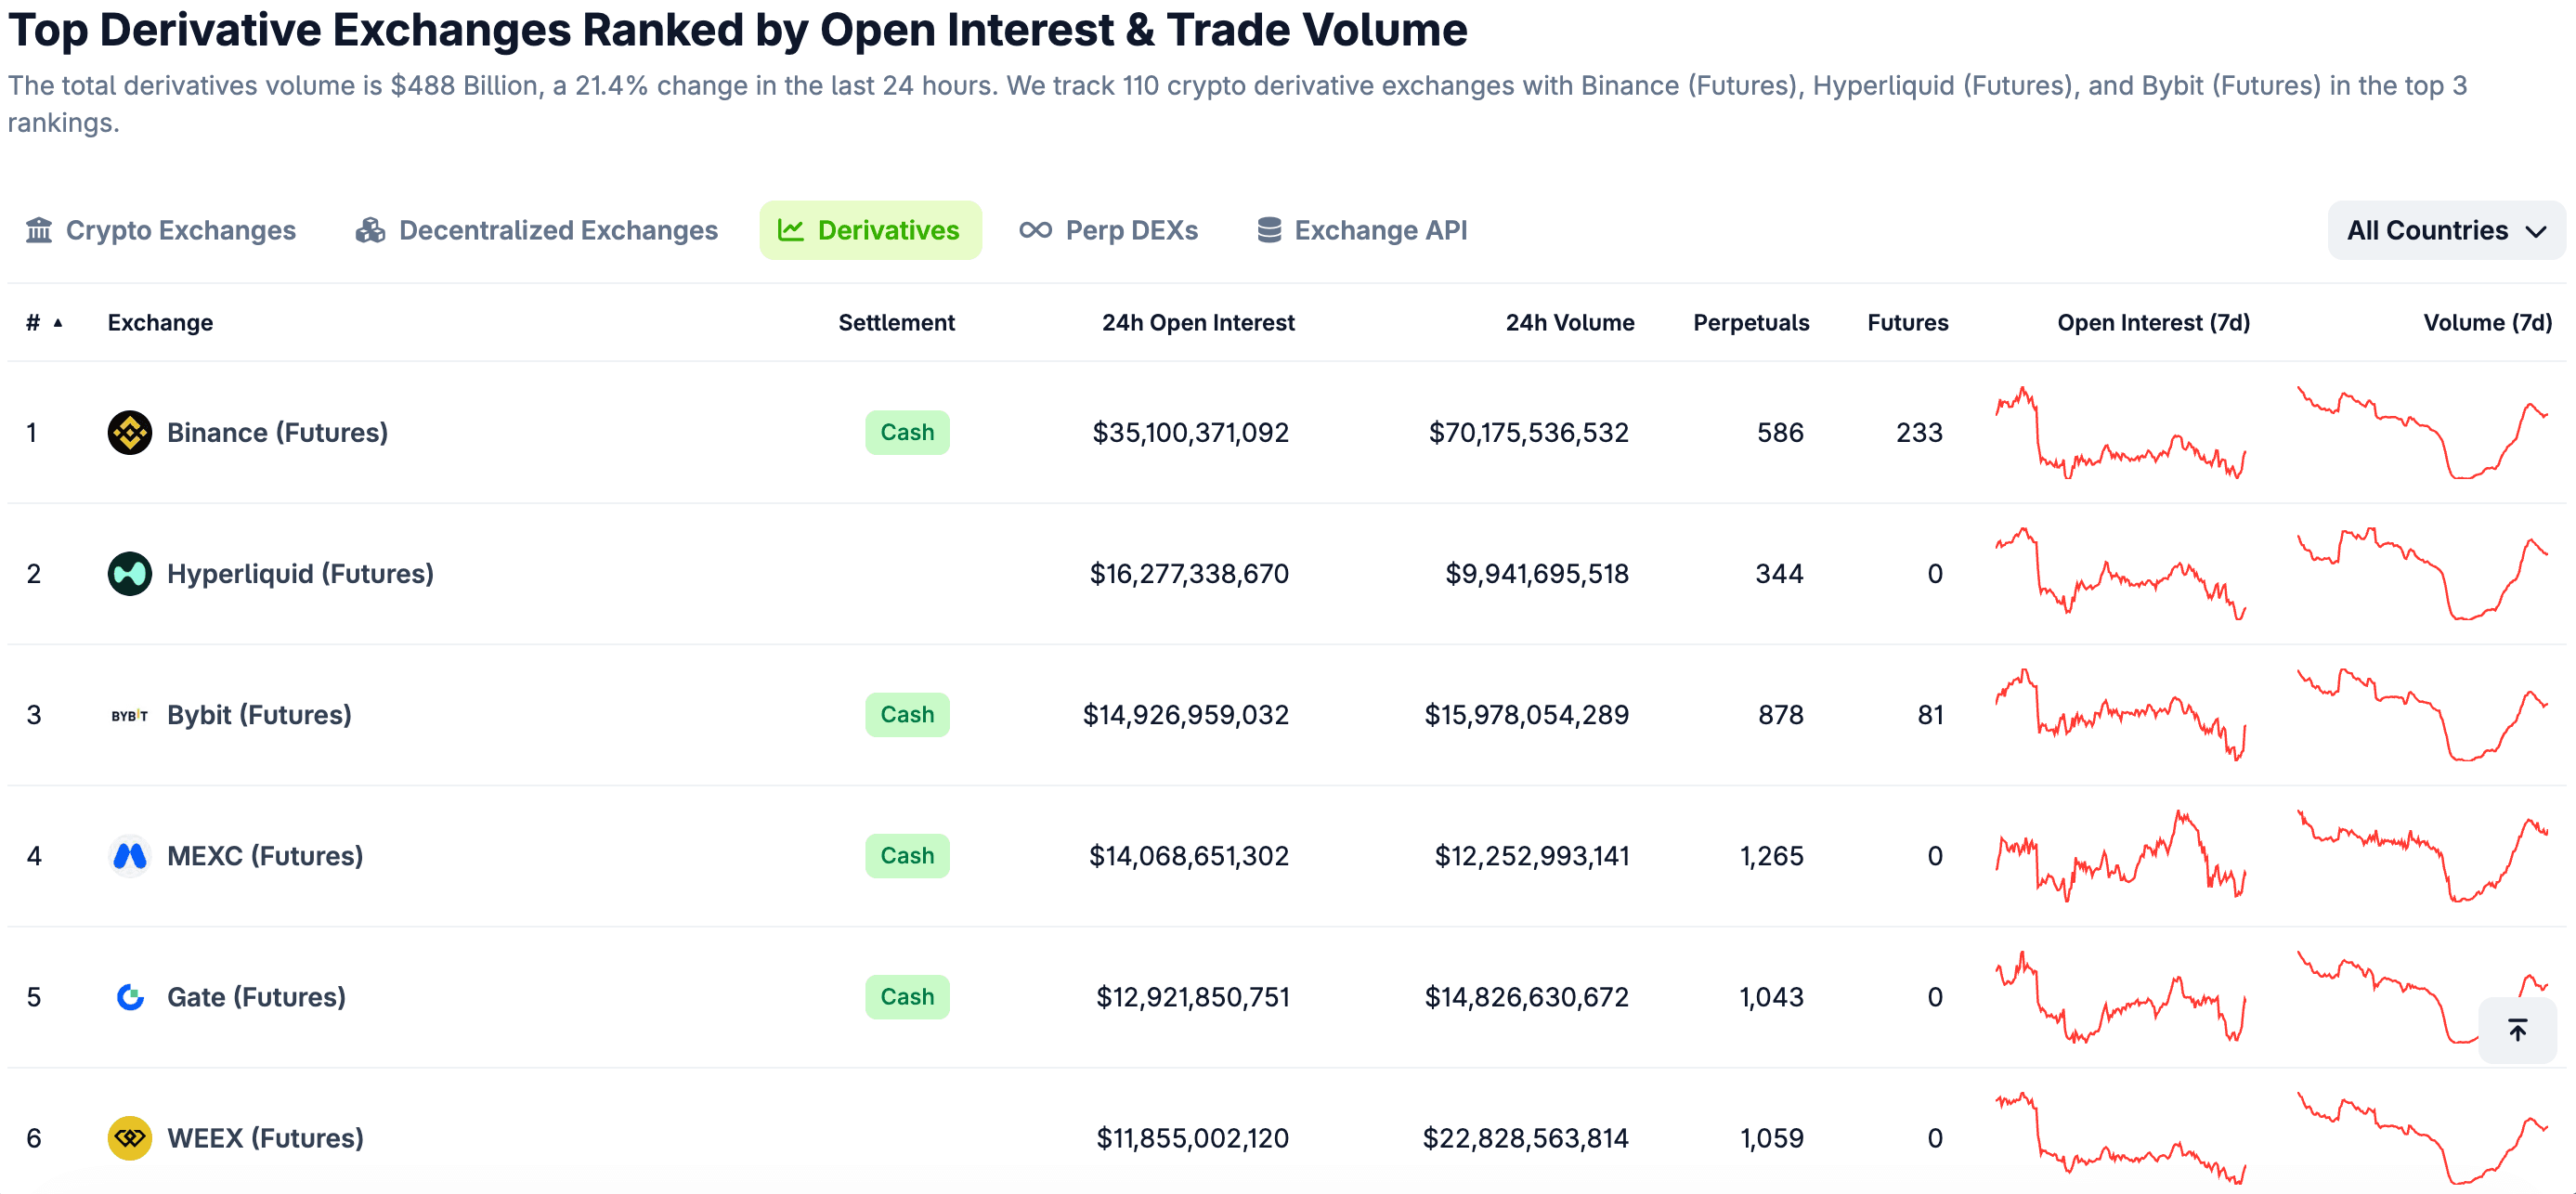This screenshot has height=1194, width=2576.
Task: Click Hyperliquid open interest $16,277,338,670
Action: [x=1189, y=573]
